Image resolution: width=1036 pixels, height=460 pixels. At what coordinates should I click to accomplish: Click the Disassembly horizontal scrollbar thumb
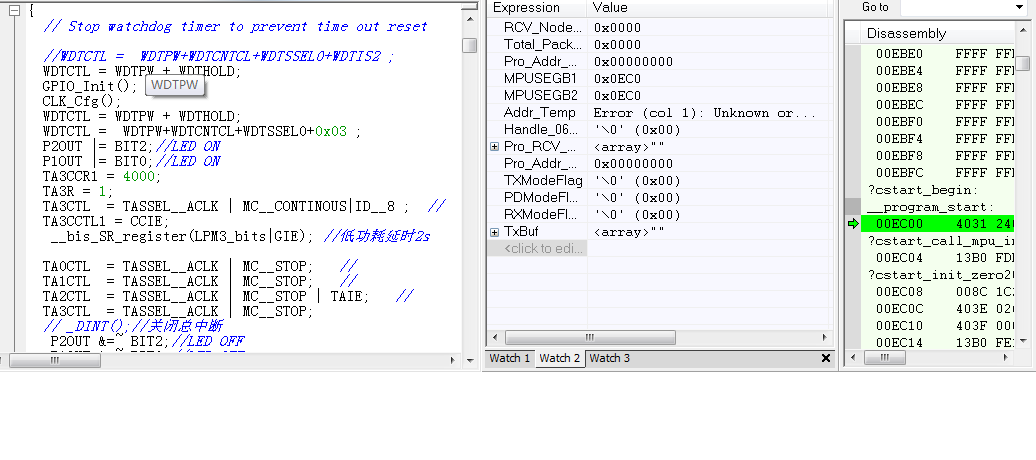pos(885,358)
